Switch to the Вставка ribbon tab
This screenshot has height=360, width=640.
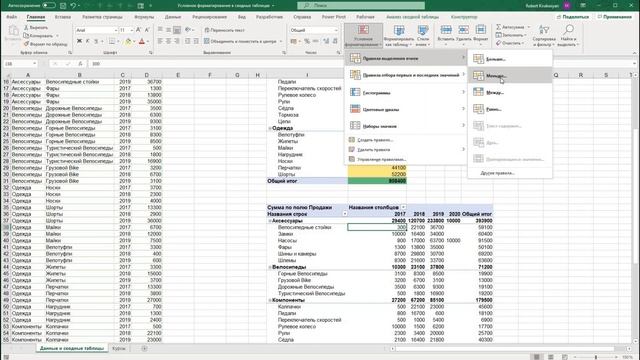tap(63, 17)
